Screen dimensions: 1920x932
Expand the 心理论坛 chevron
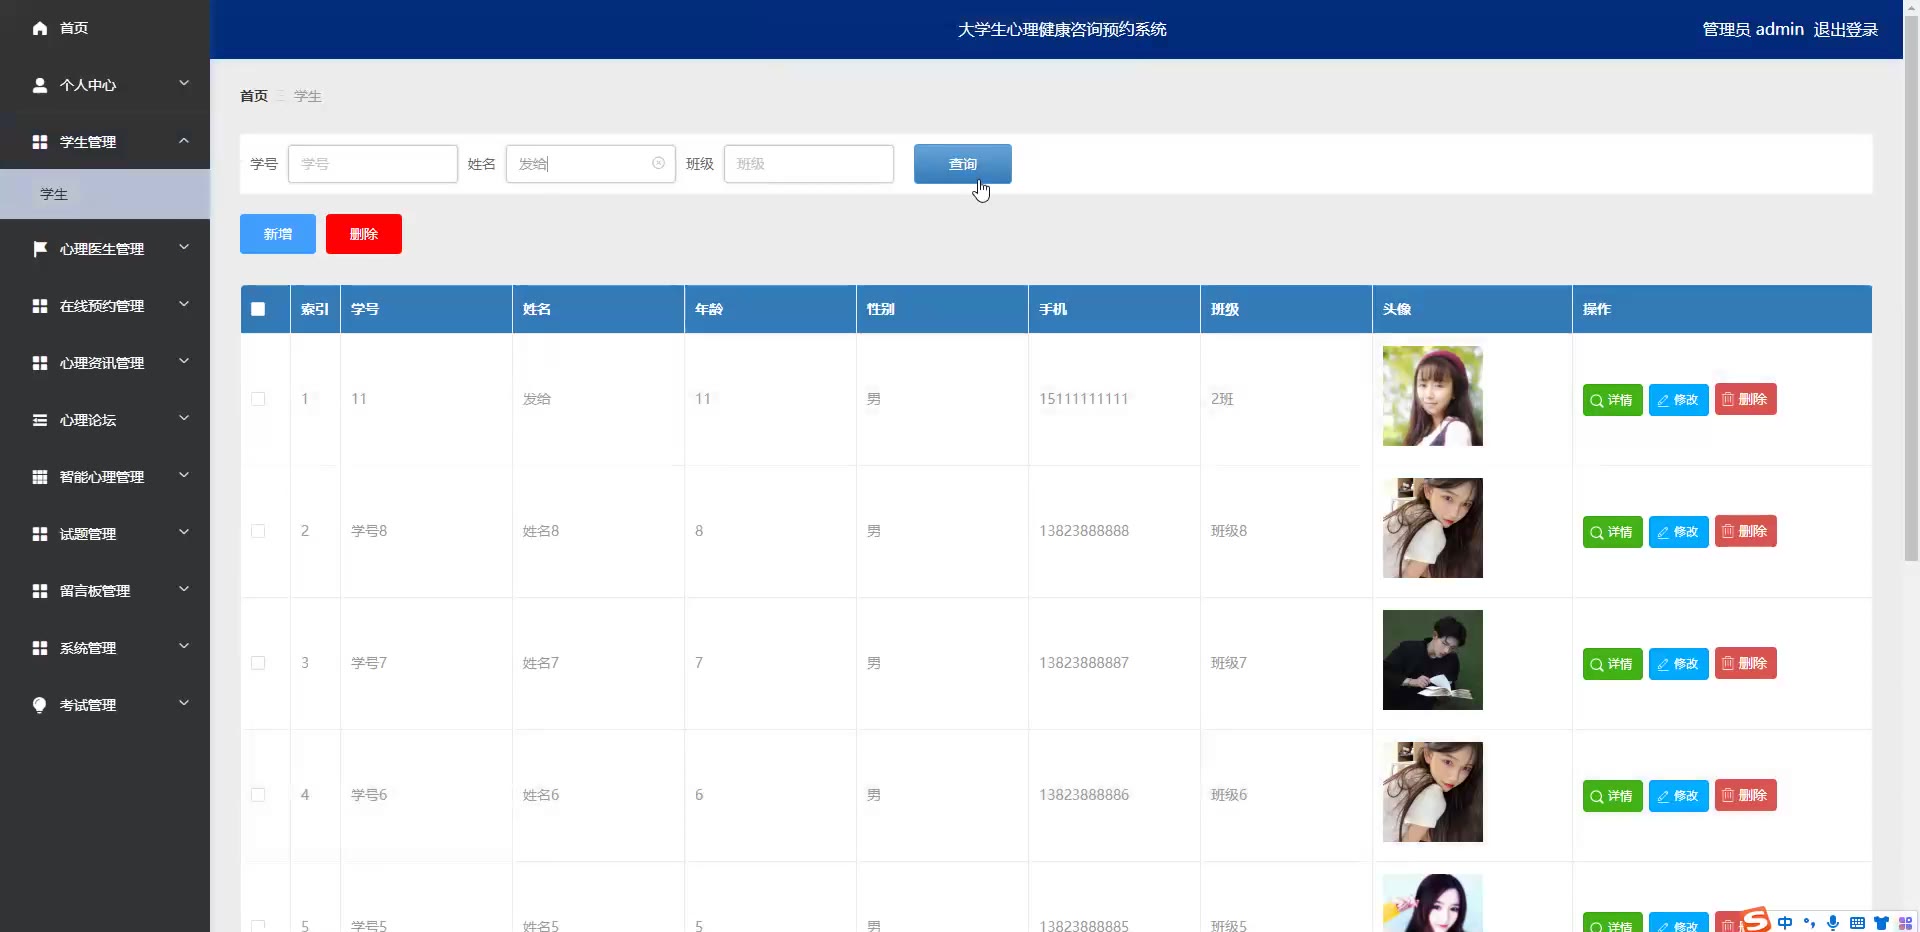click(x=184, y=418)
